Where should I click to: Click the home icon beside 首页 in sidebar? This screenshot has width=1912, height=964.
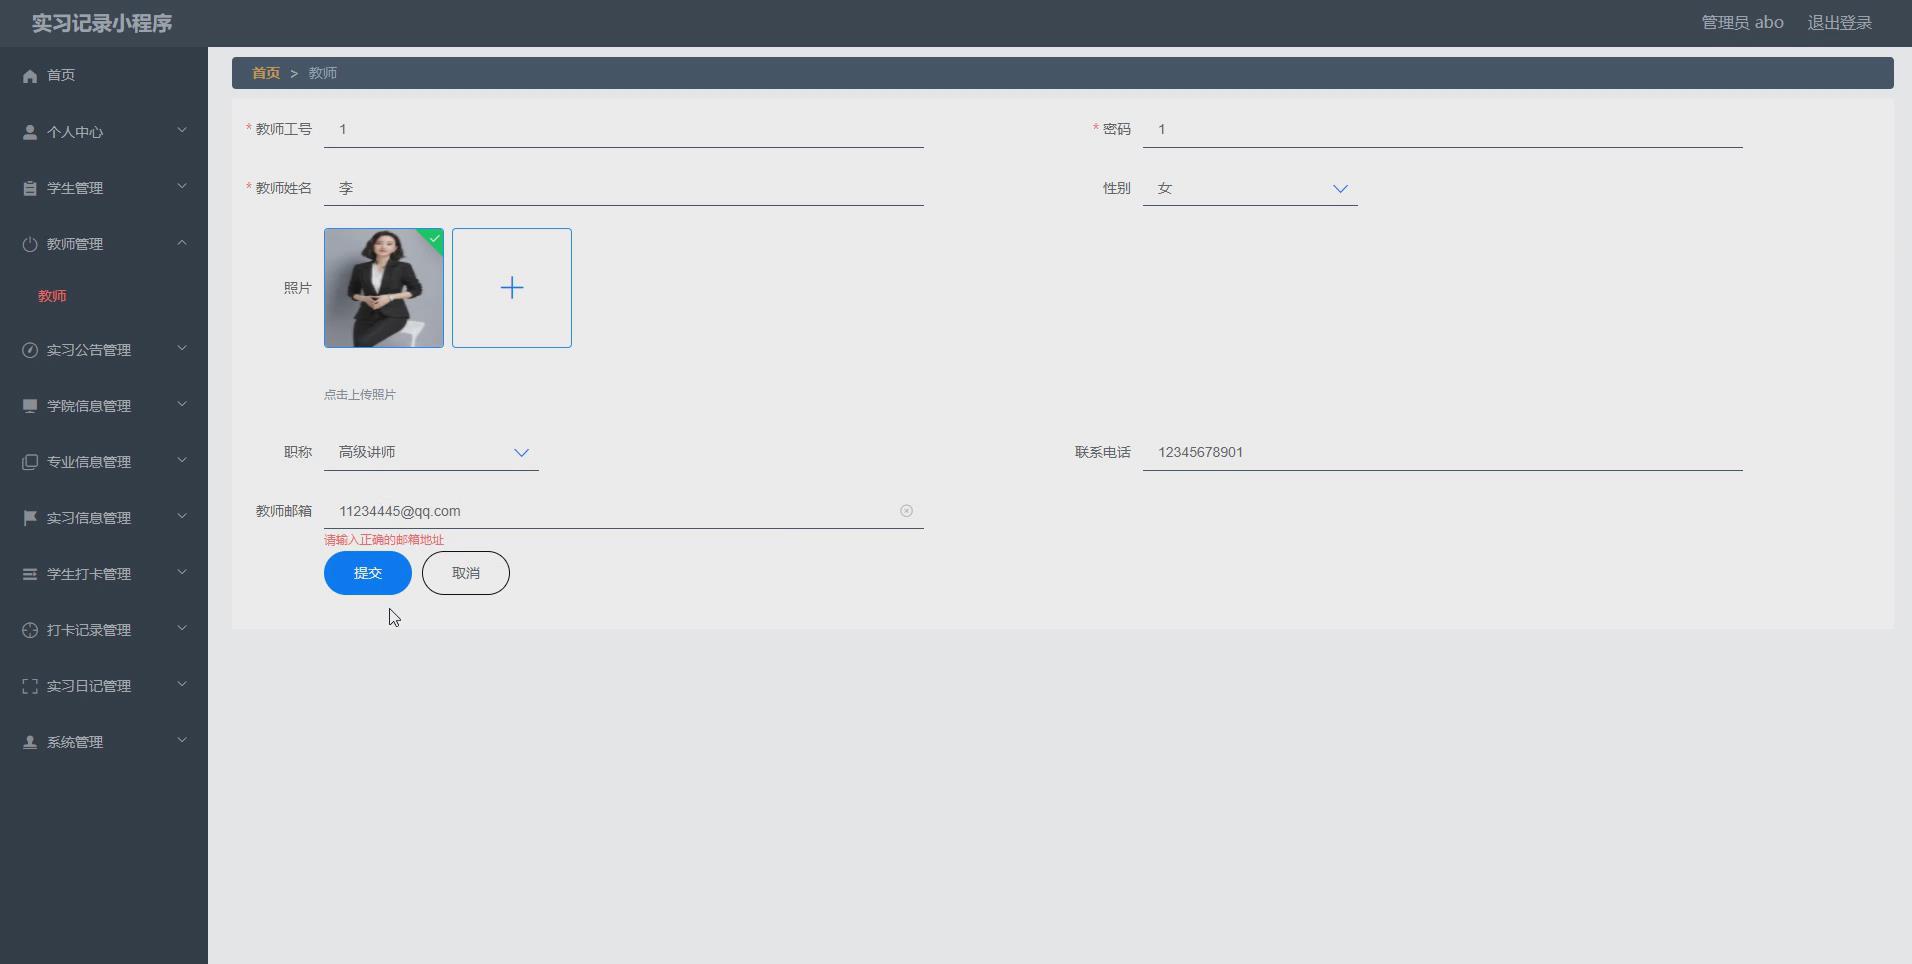coord(28,75)
